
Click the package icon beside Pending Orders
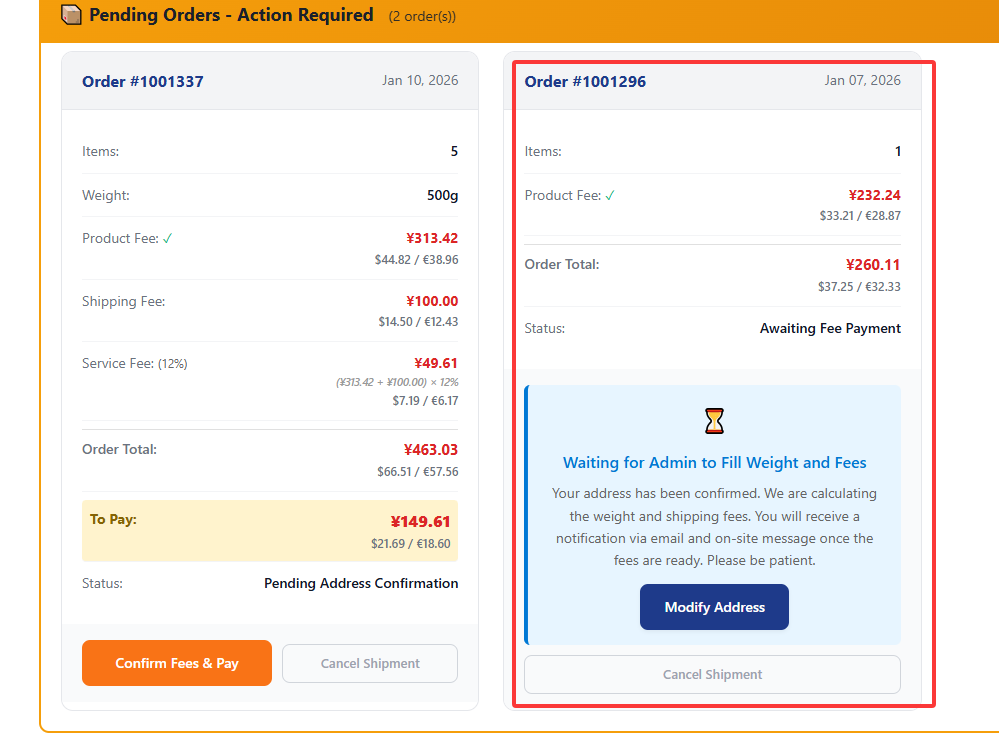[71, 15]
